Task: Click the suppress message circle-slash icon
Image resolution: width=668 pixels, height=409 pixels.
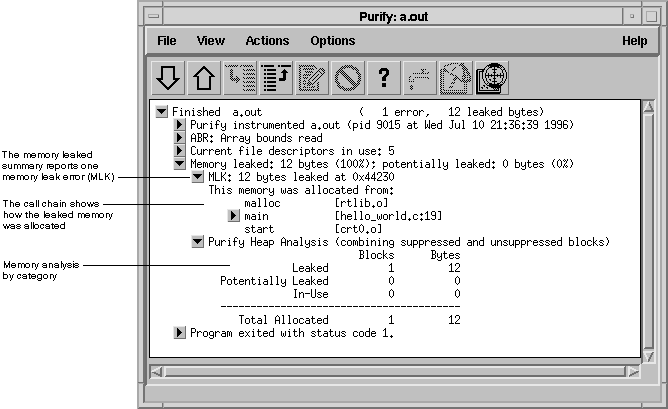Action: click(x=348, y=78)
